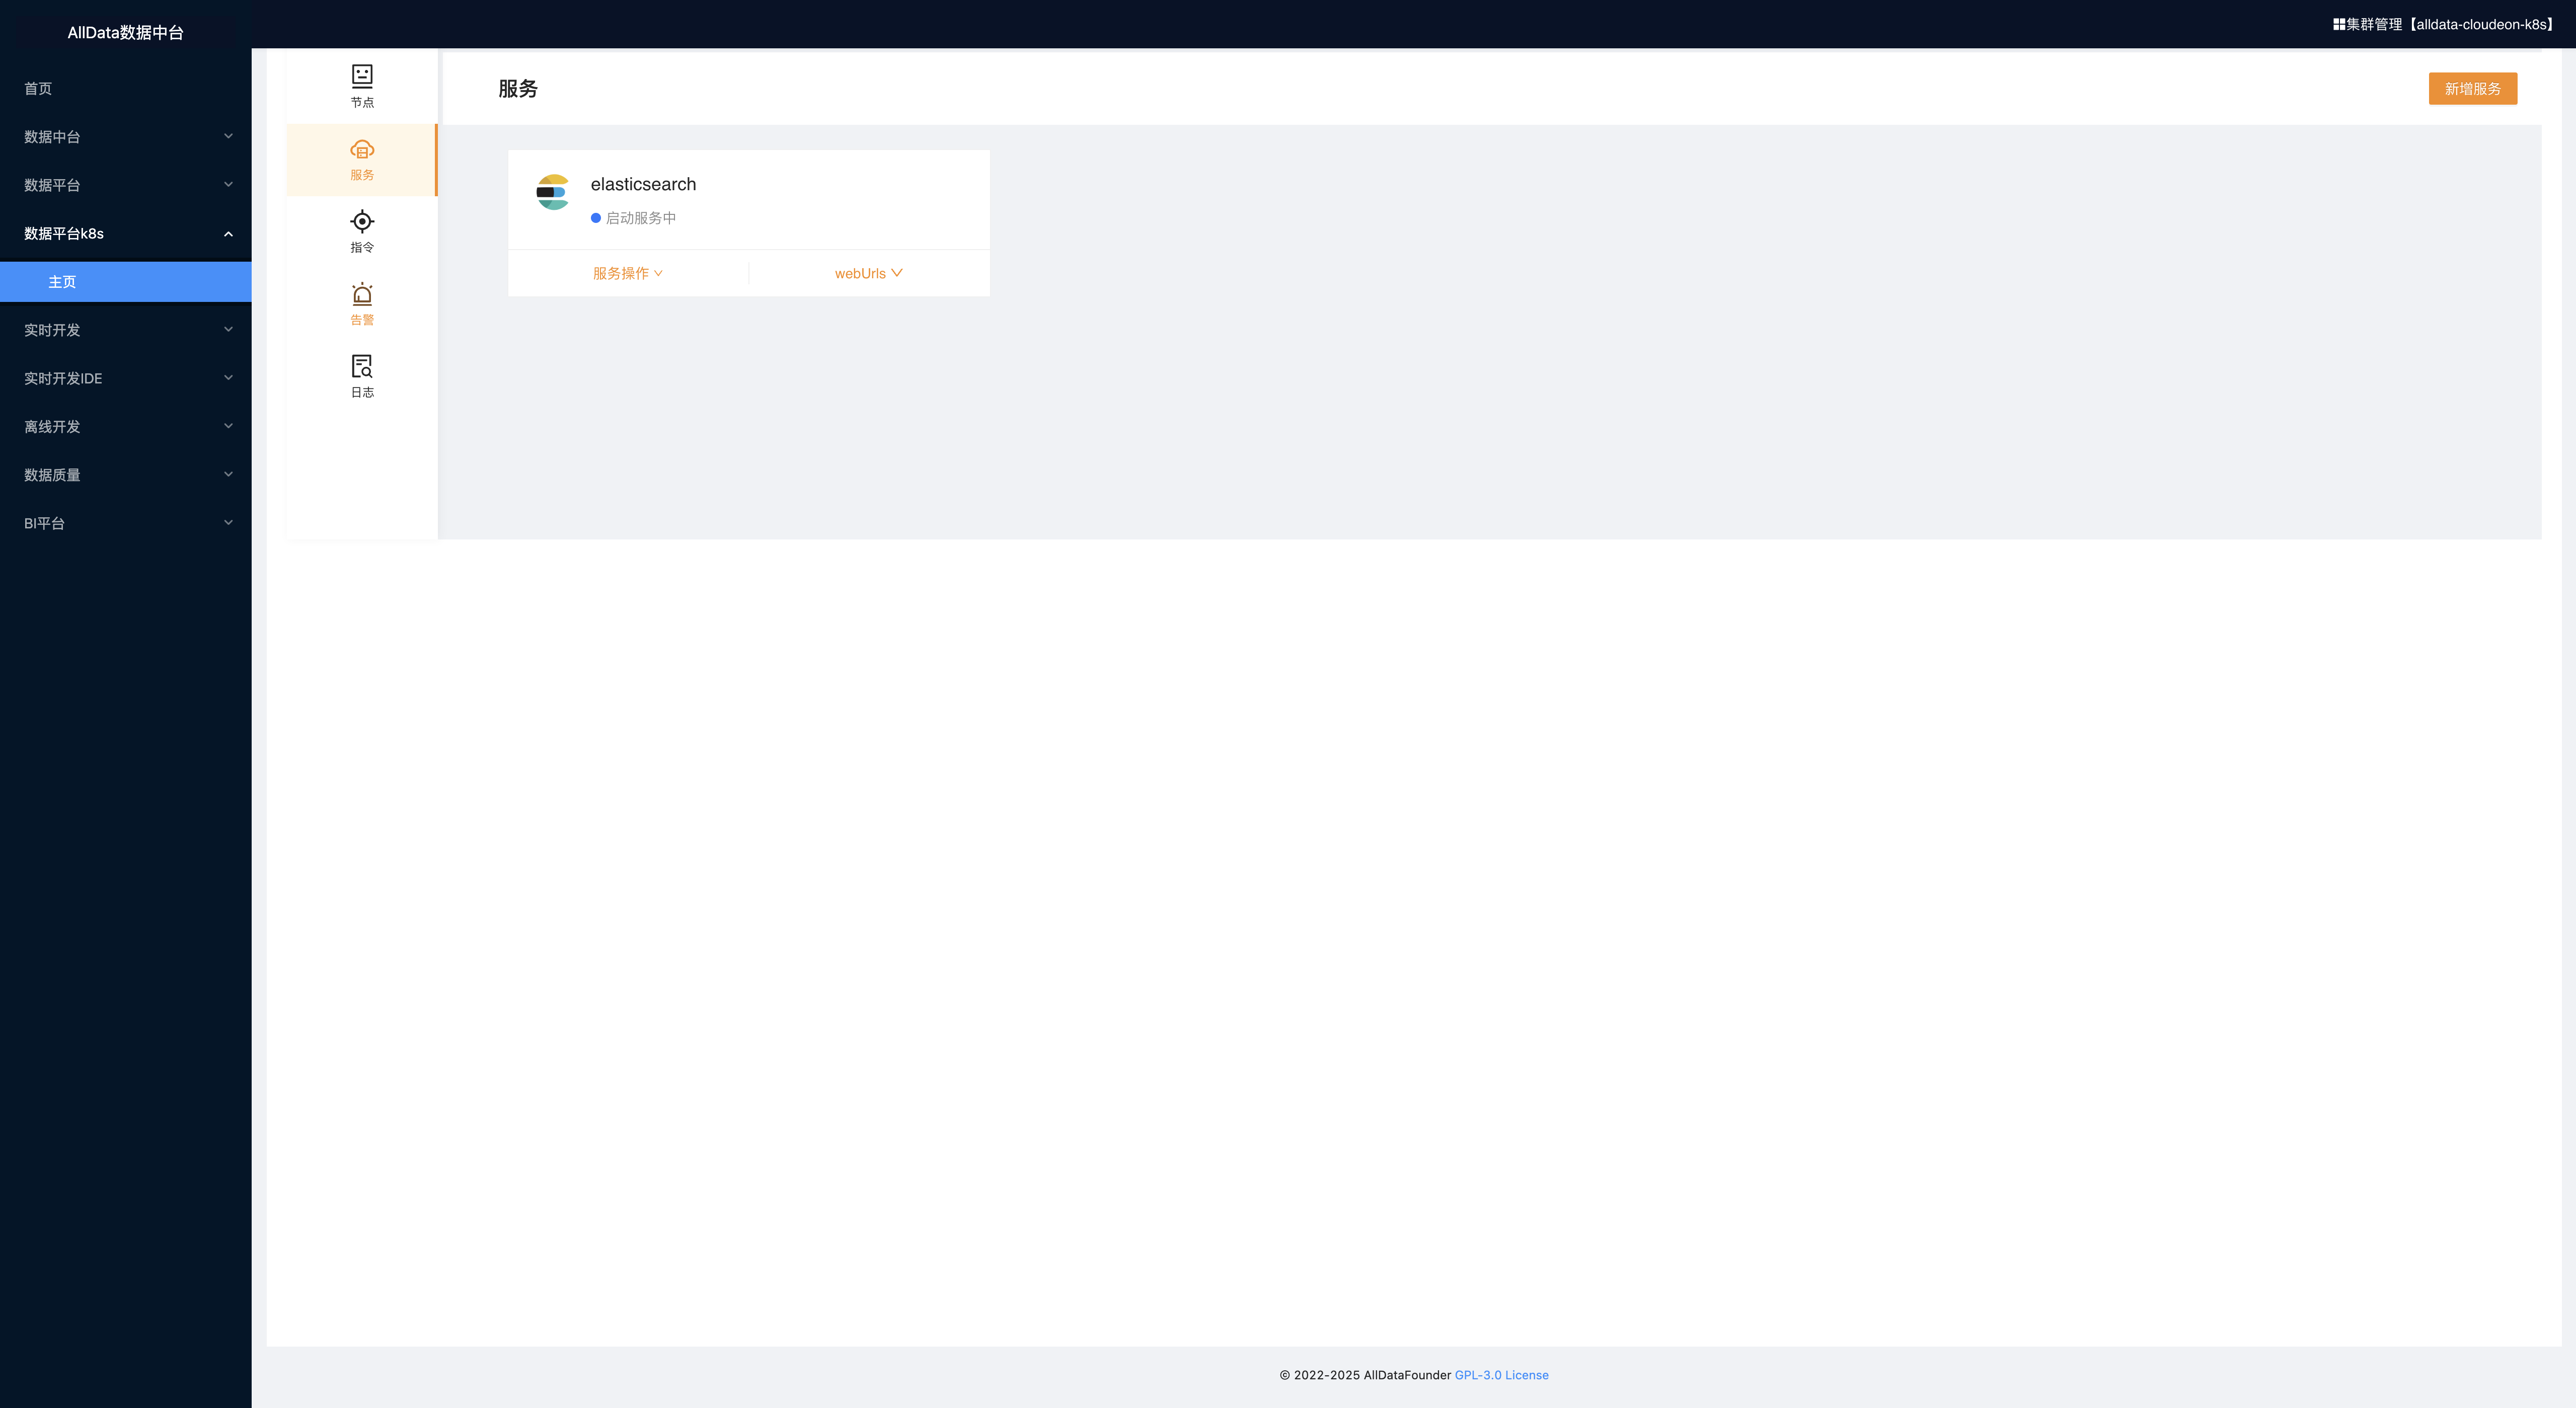Expand the 数据质量 menu chevron
Viewport: 2576px width, 1408px height.
point(228,474)
